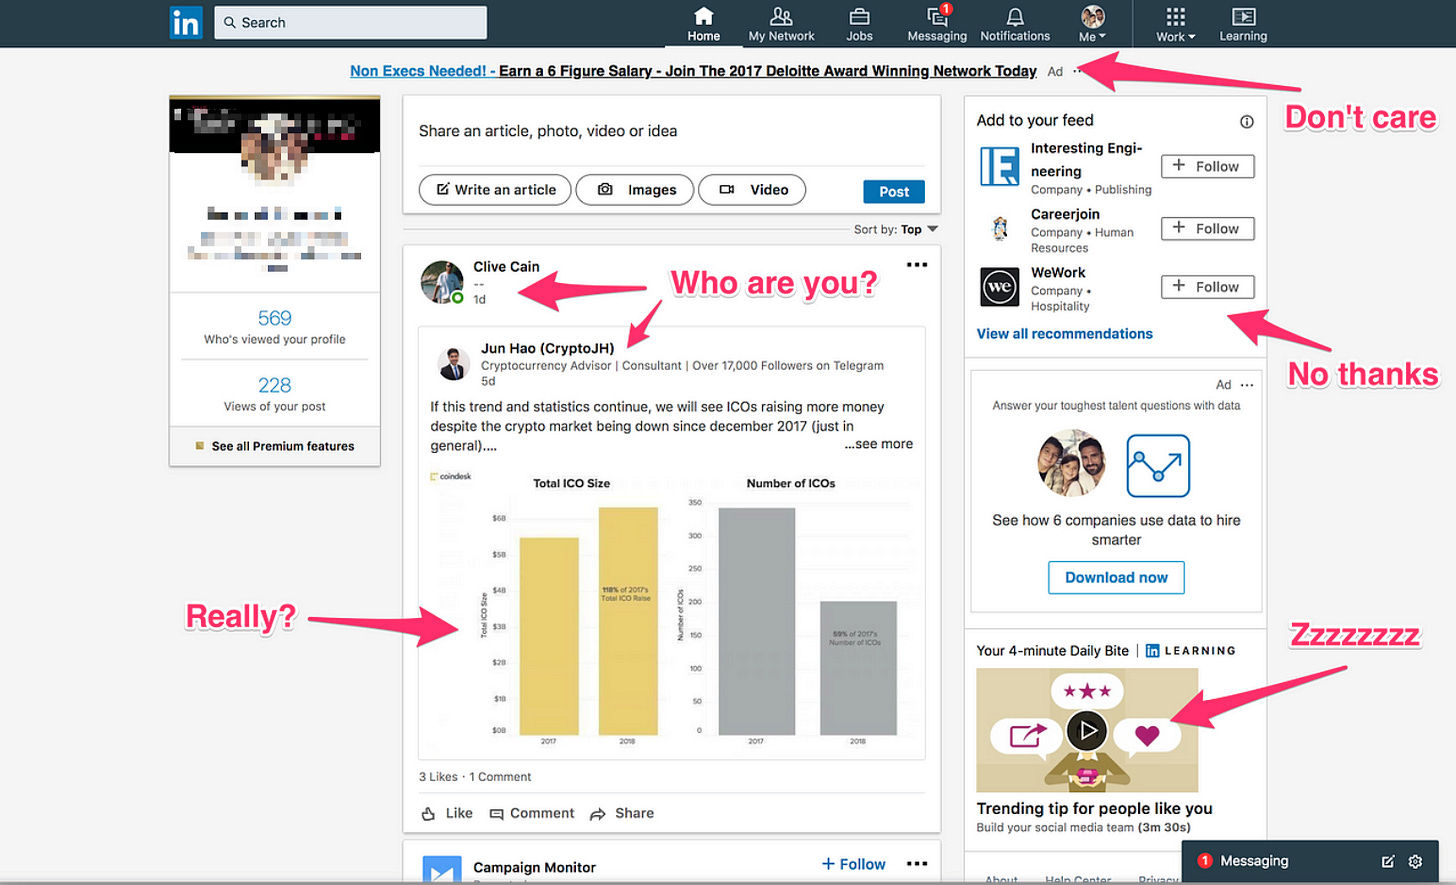Open Jun Hao (CryptoJH) profile link
This screenshot has width=1456, height=885.
tap(547, 348)
